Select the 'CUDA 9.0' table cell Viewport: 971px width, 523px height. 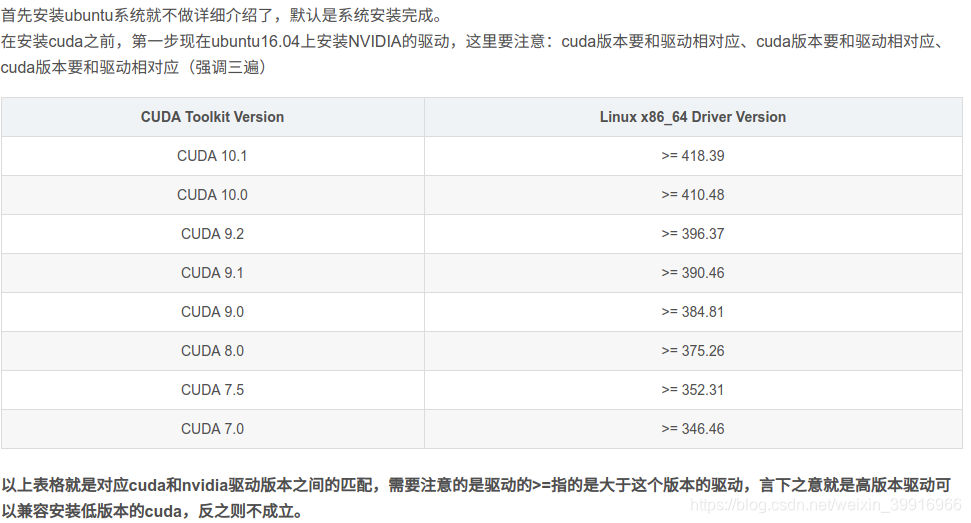point(212,312)
